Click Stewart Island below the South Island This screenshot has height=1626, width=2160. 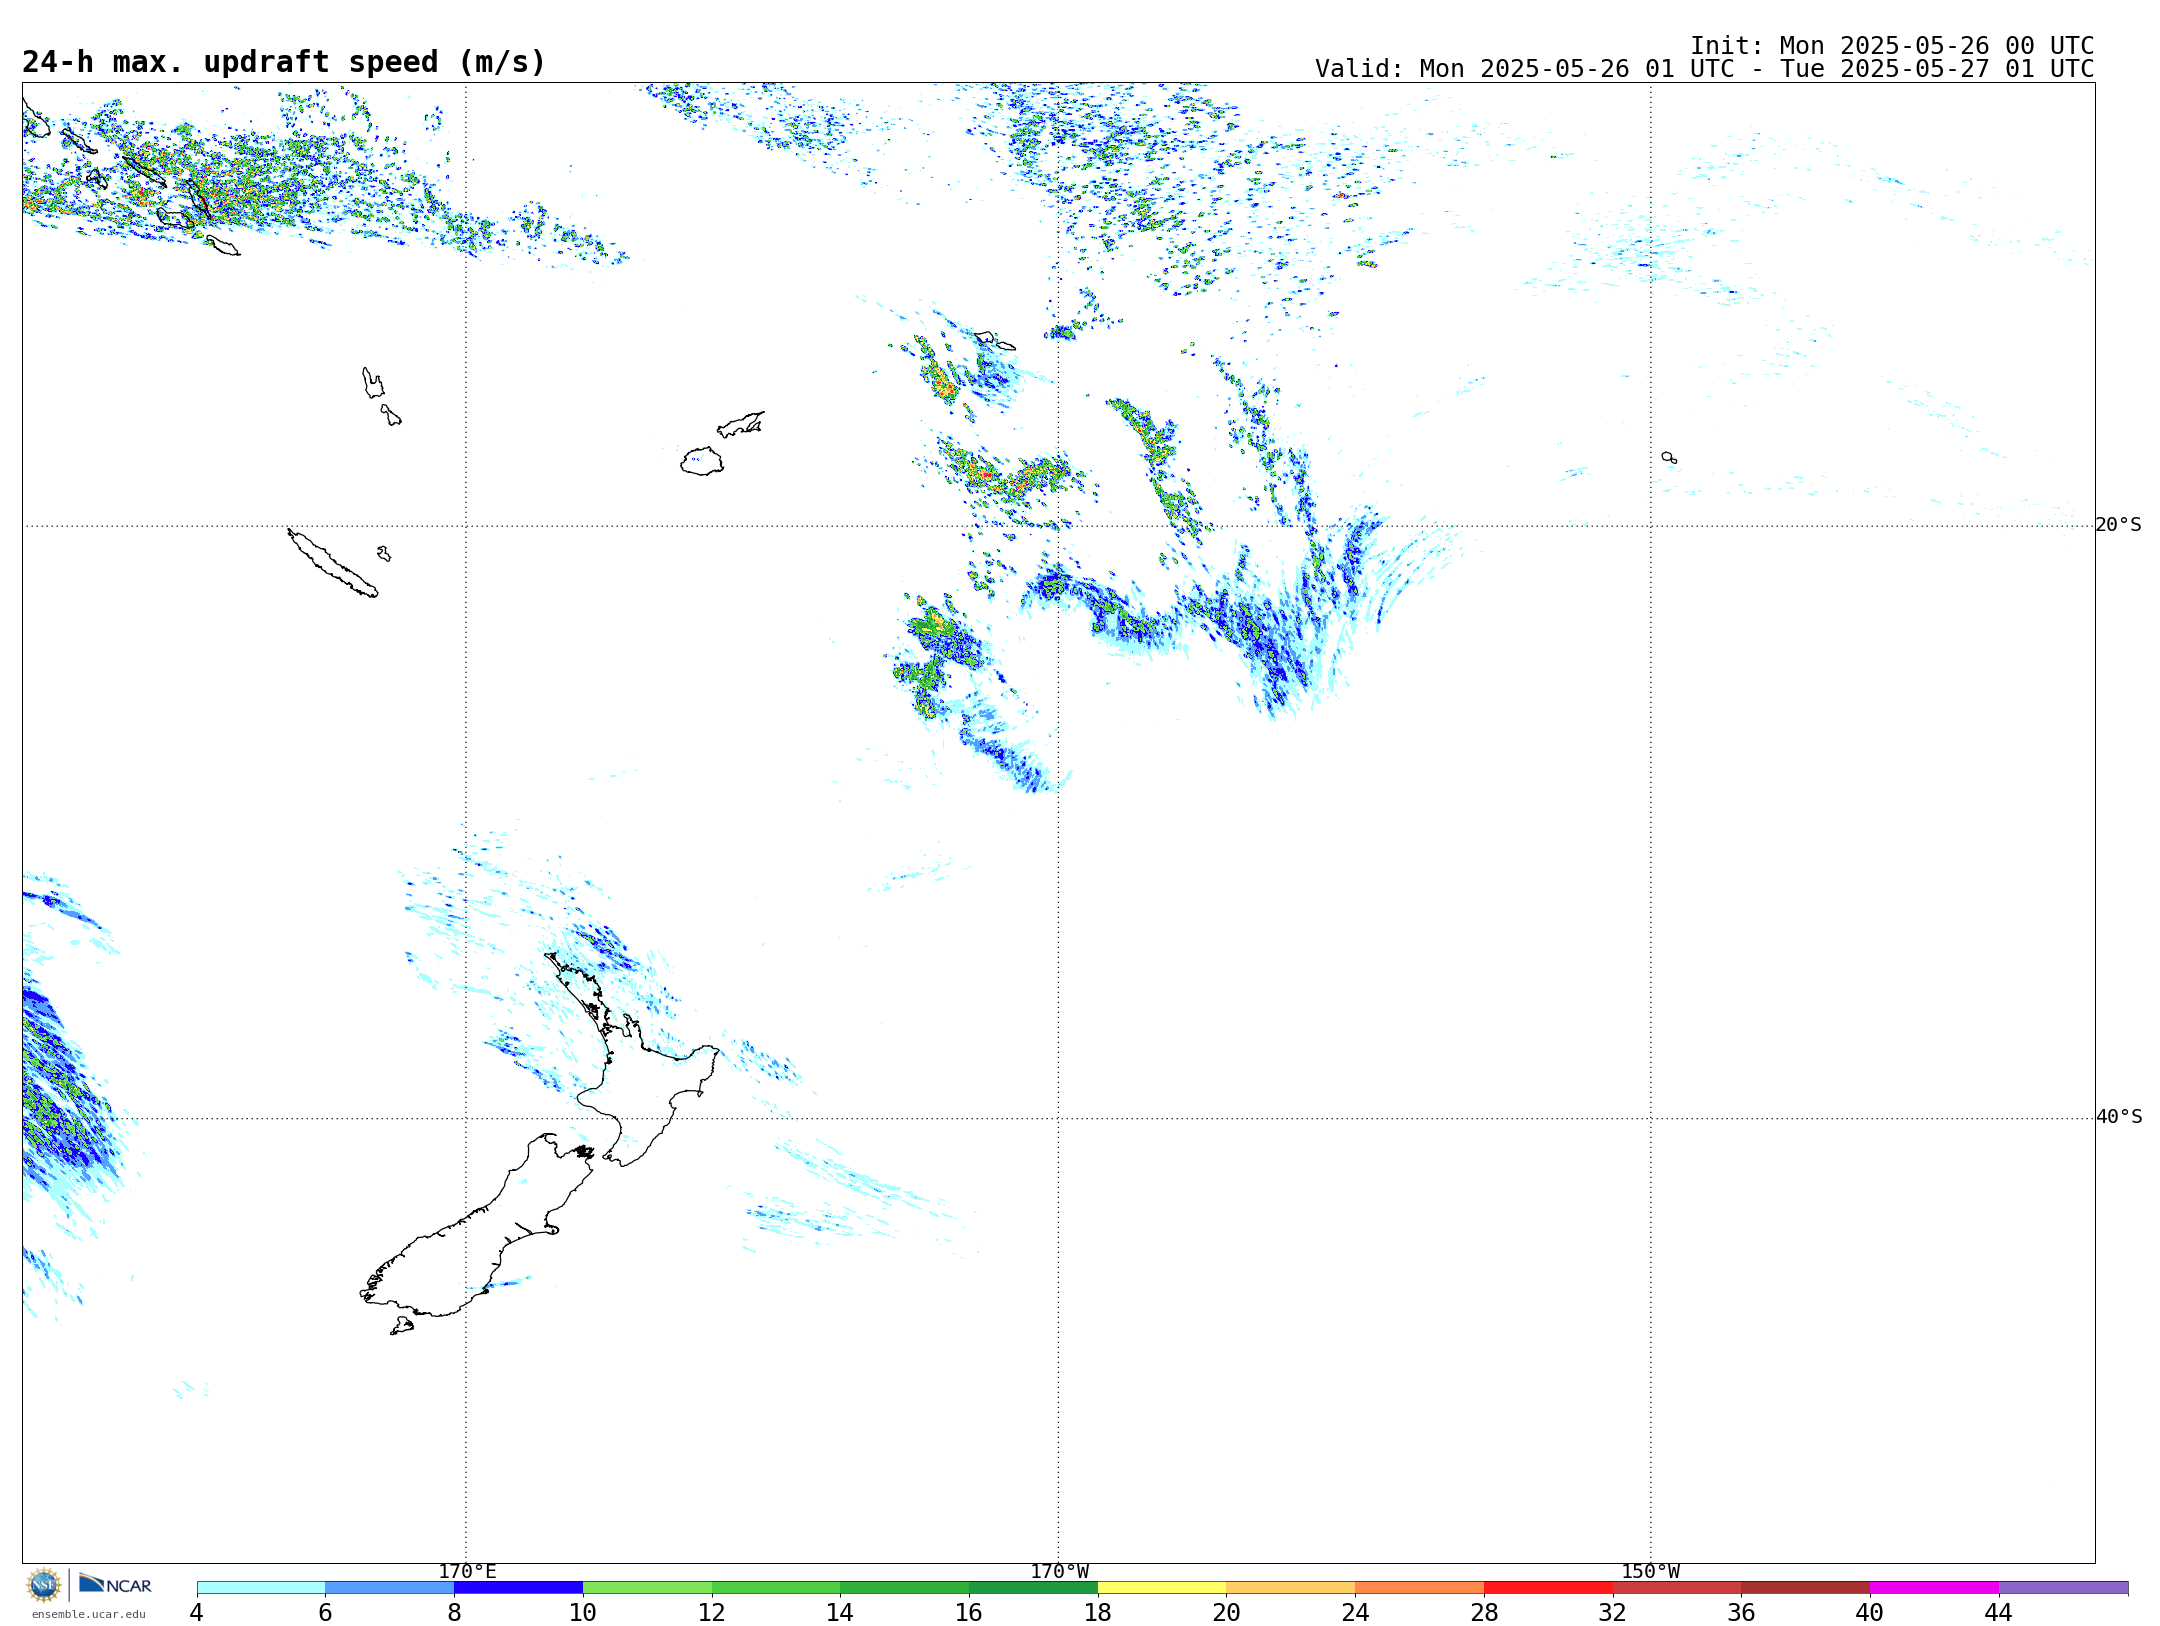[402, 1326]
